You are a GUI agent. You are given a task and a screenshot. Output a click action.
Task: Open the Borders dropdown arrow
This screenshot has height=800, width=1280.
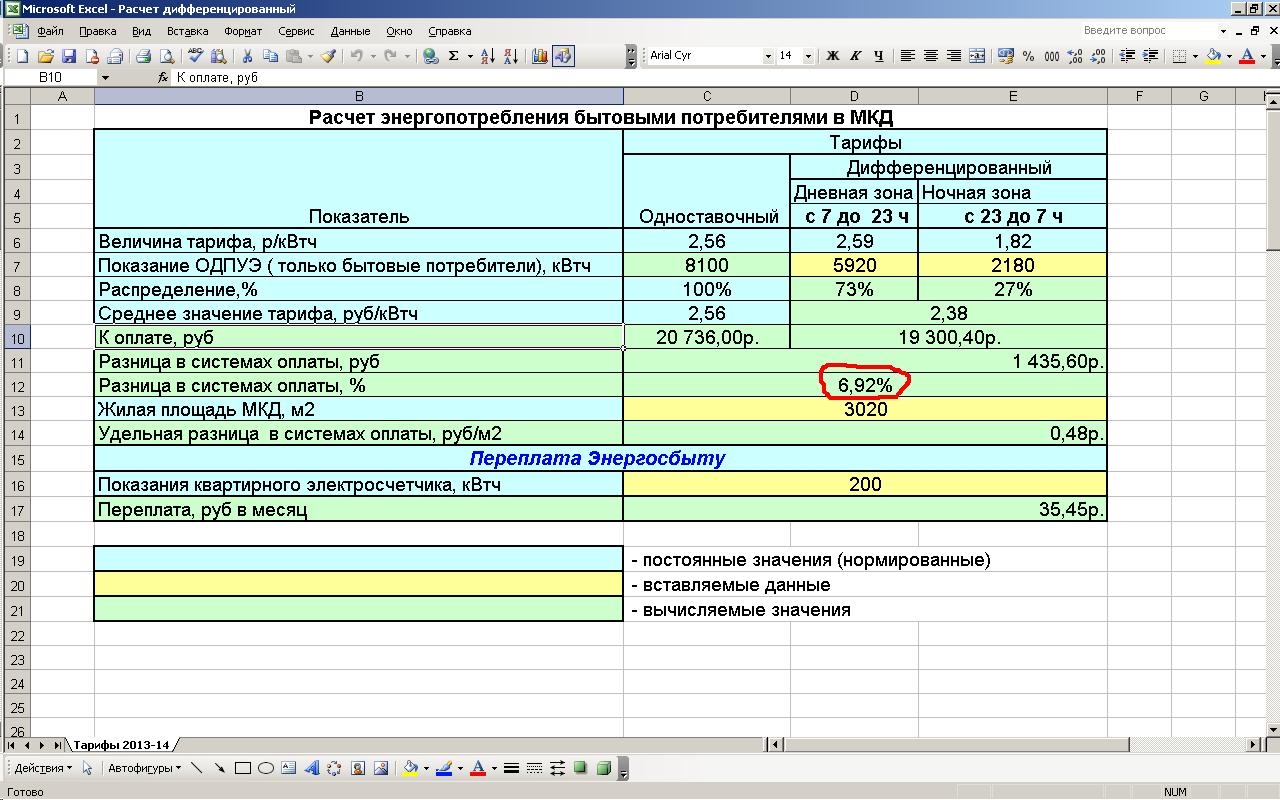click(1196, 56)
